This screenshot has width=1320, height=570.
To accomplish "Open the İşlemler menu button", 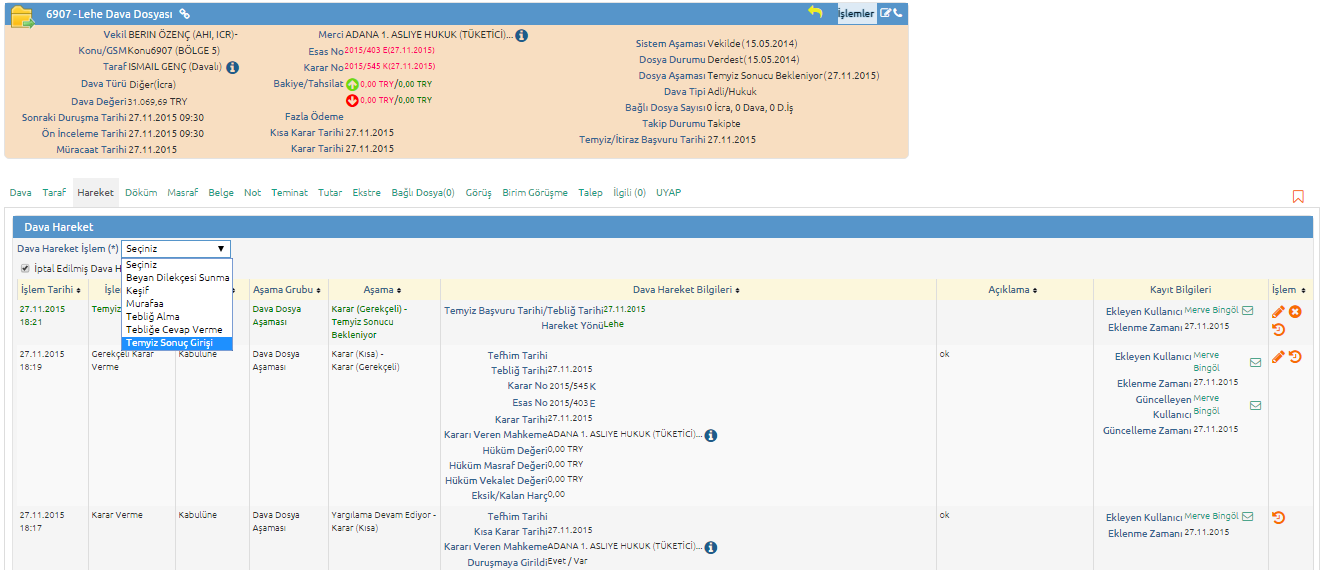I will pyautogui.click(x=856, y=14).
